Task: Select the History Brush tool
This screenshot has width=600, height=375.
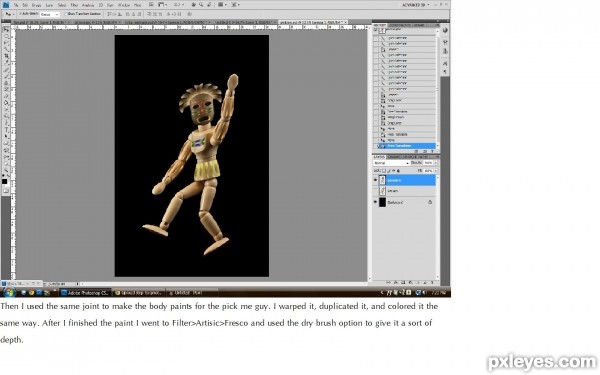Action: coord(7,89)
